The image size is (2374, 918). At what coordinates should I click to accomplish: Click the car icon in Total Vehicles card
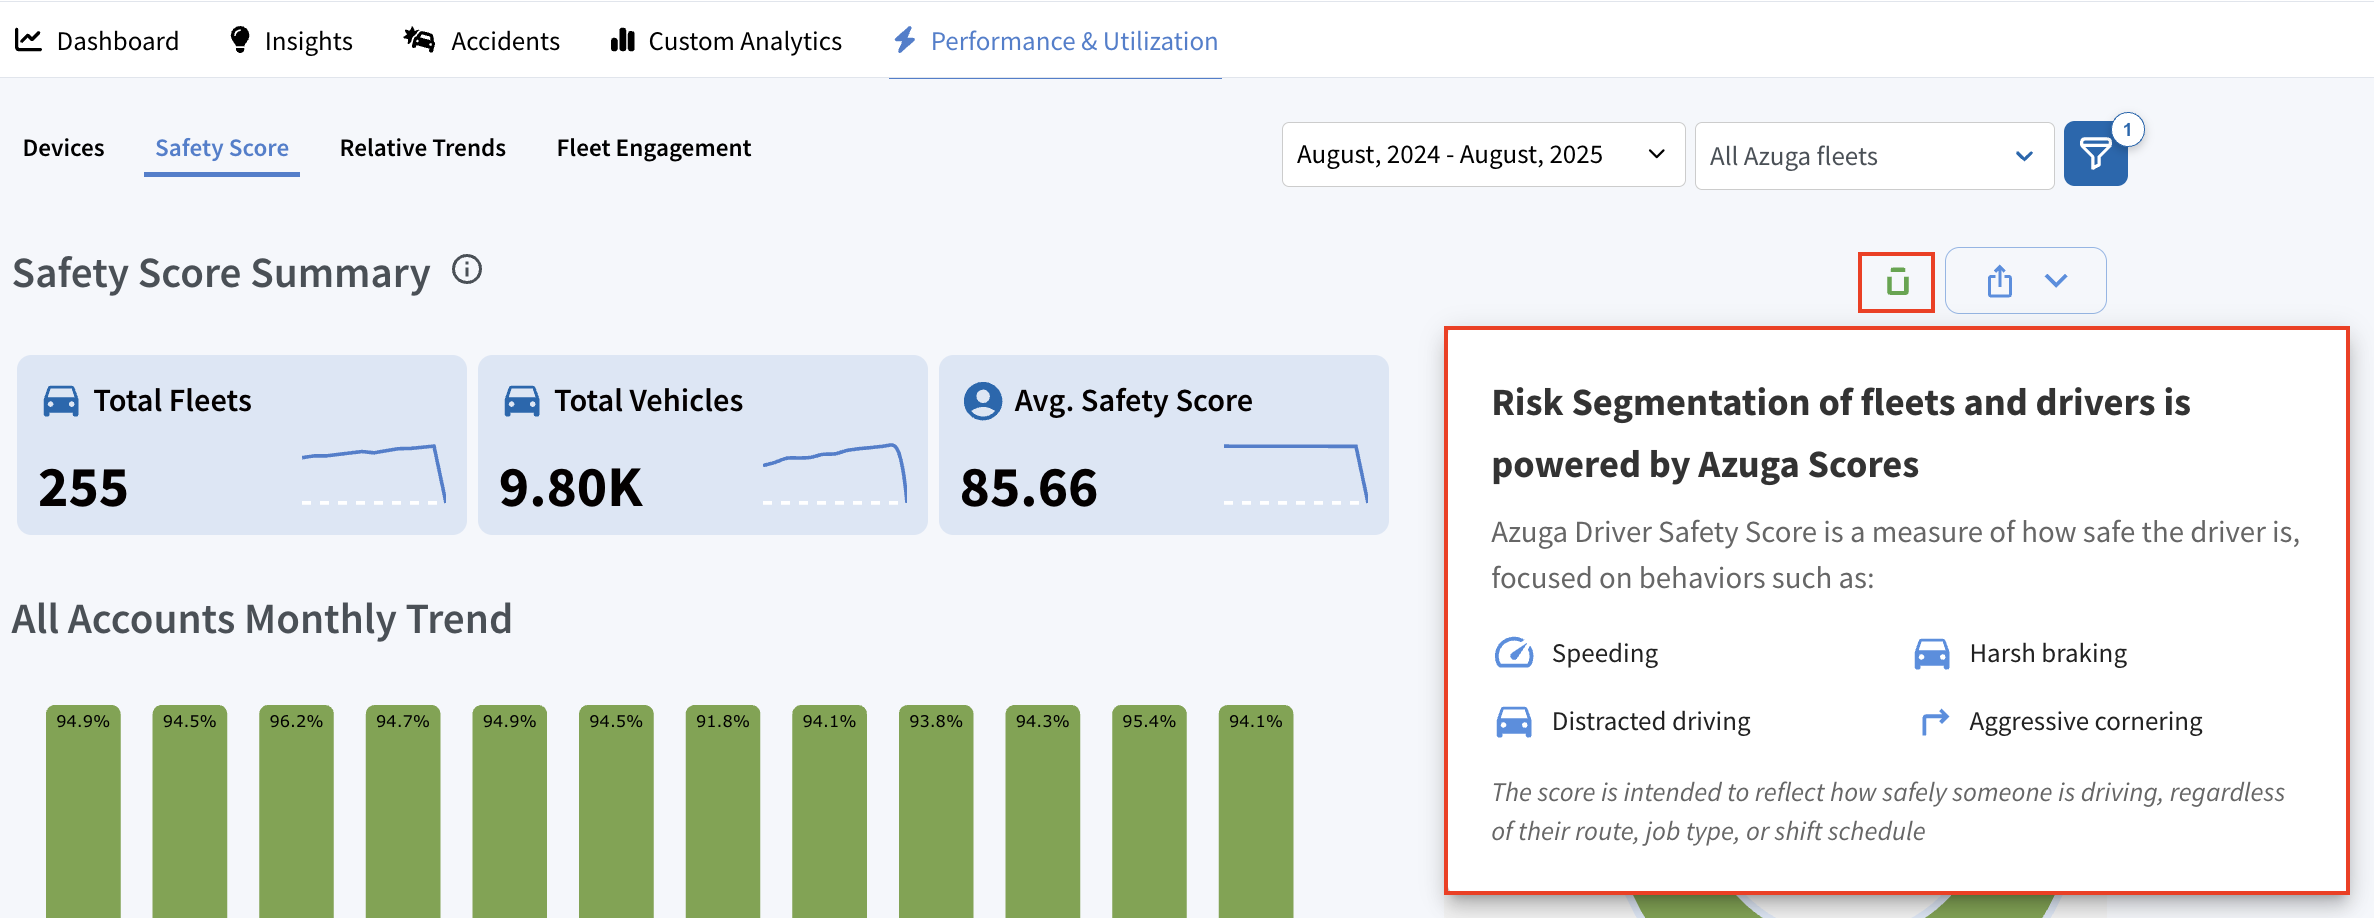click(522, 401)
